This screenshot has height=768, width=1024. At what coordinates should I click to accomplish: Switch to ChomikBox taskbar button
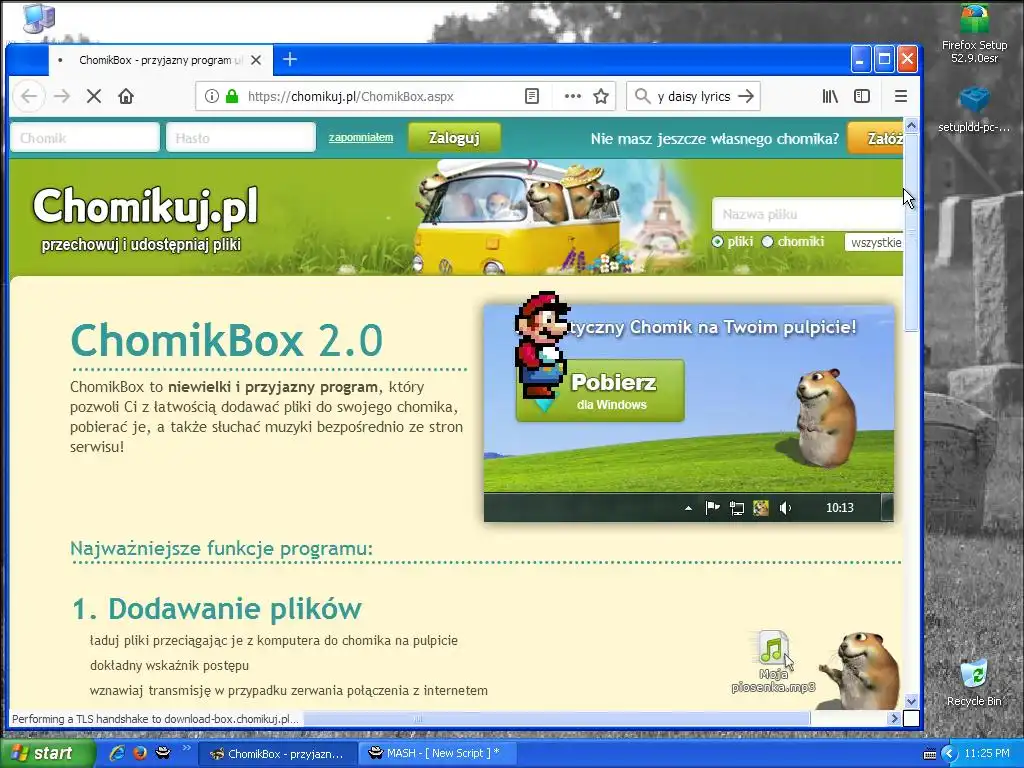click(x=278, y=754)
